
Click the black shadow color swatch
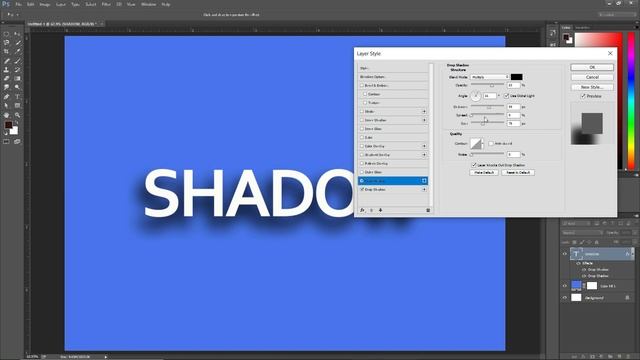(x=516, y=77)
